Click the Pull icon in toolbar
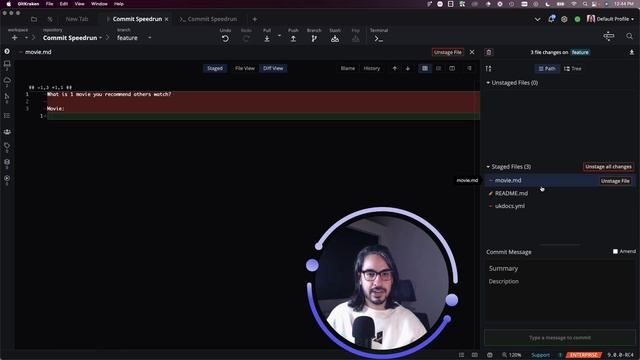 pyautogui.click(x=267, y=39)
